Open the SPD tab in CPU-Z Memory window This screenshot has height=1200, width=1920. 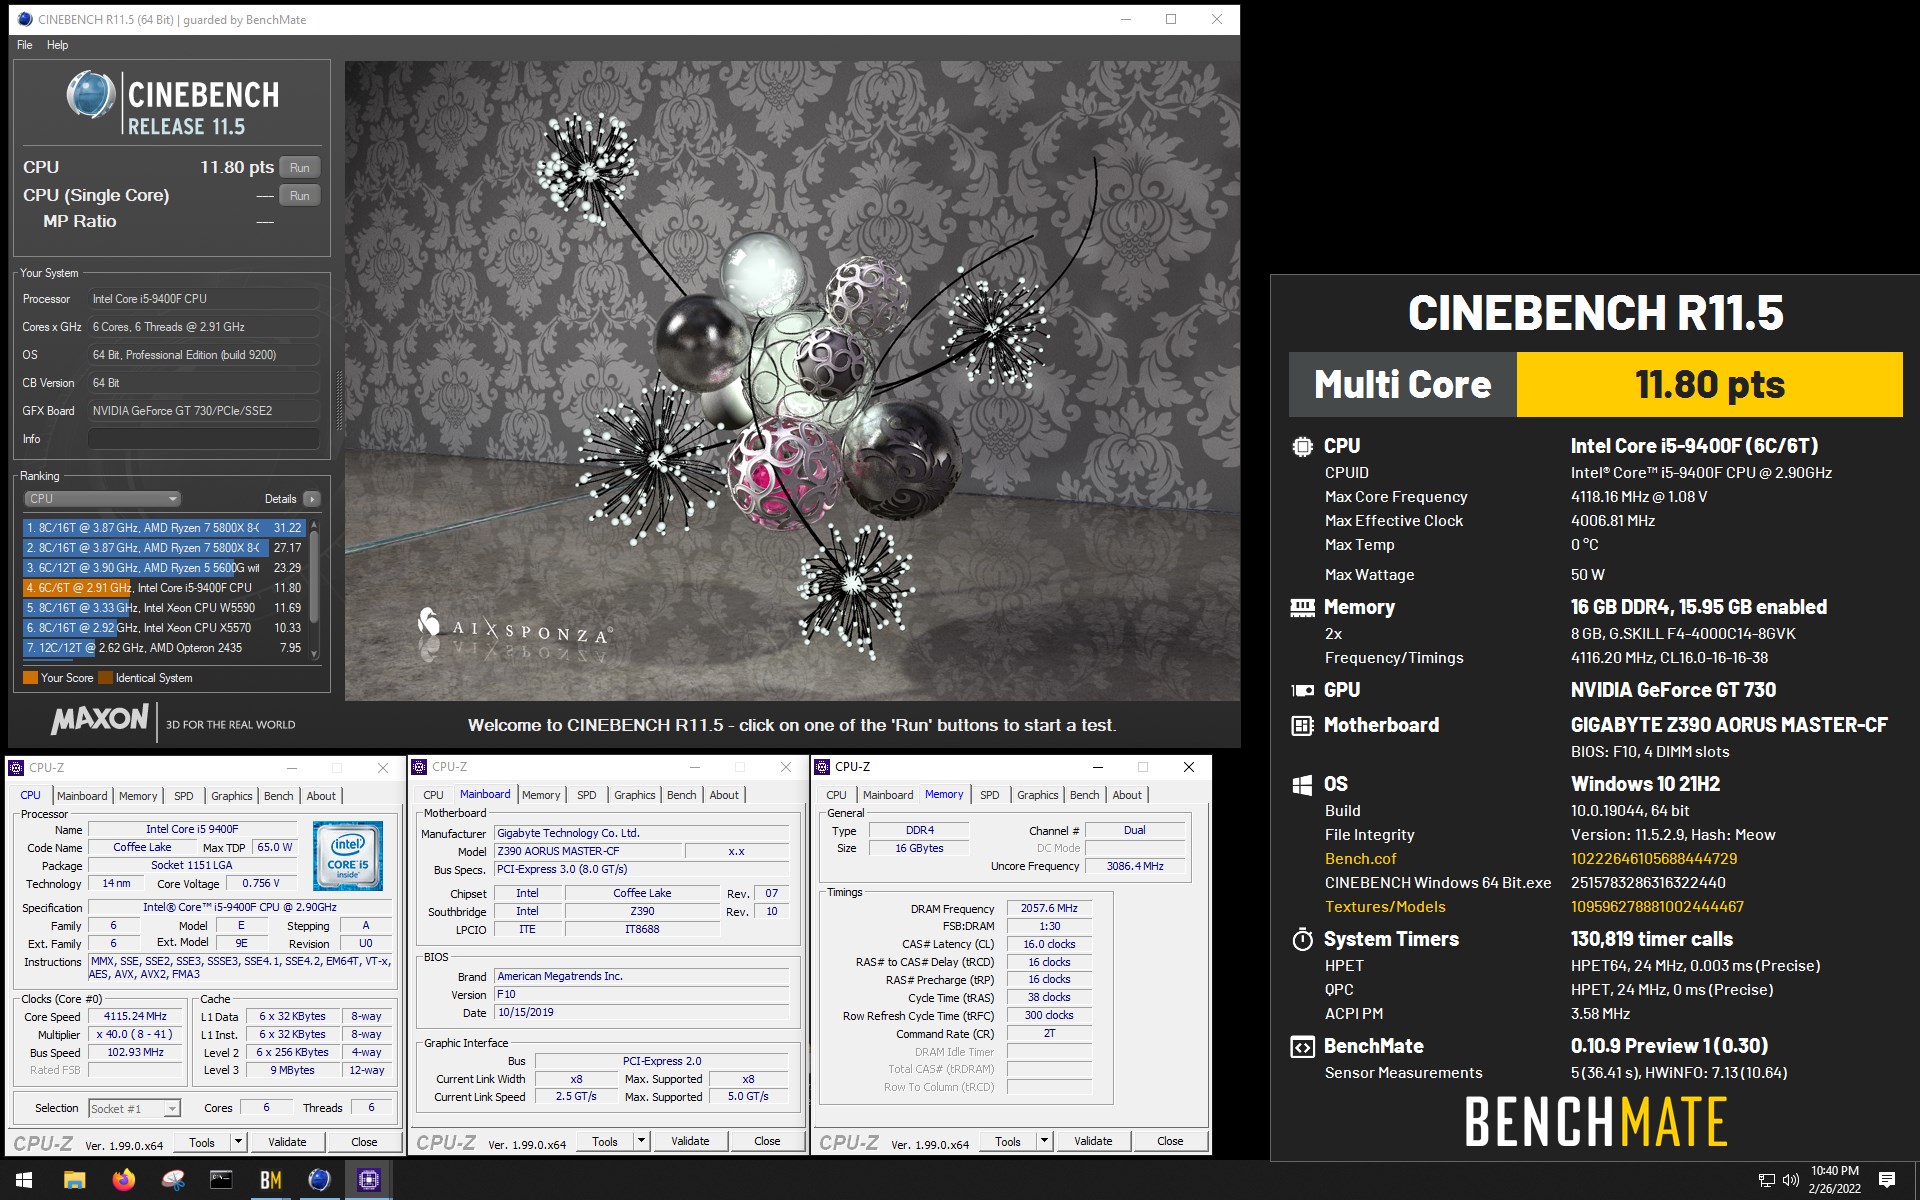[990, 795]
